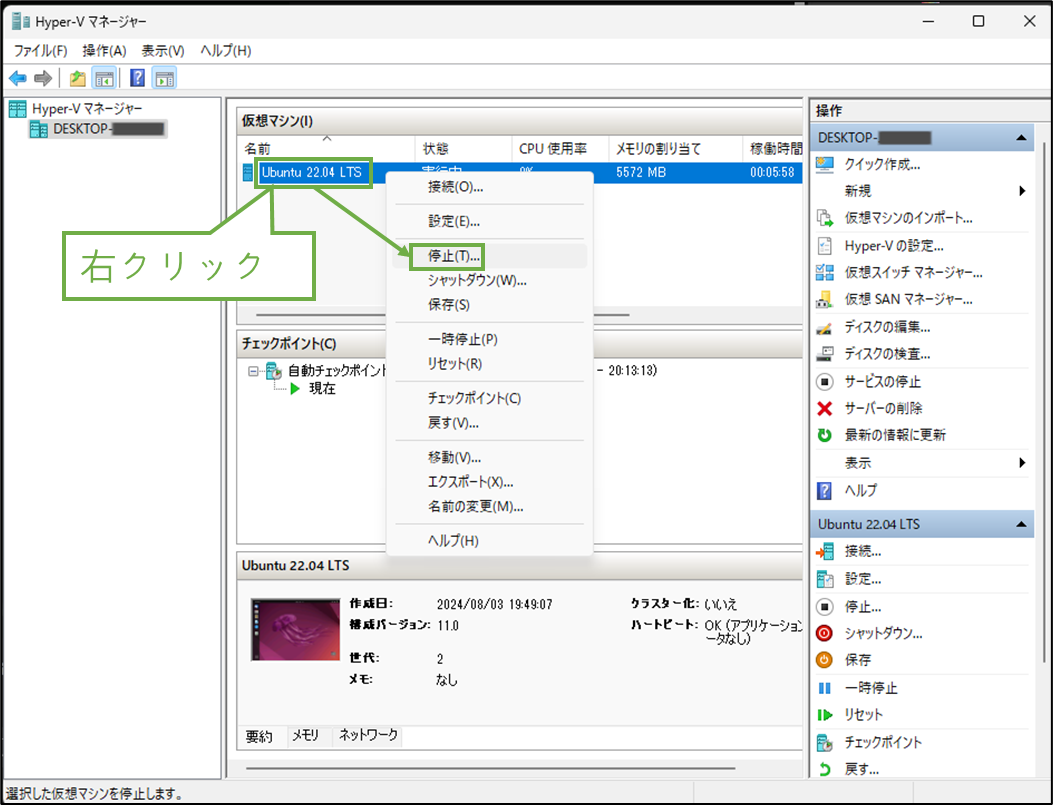Switch to the ネットワーク tab
Viewport: 1053px width, 805px height.
pyautogui.click(x=369, y=735)
